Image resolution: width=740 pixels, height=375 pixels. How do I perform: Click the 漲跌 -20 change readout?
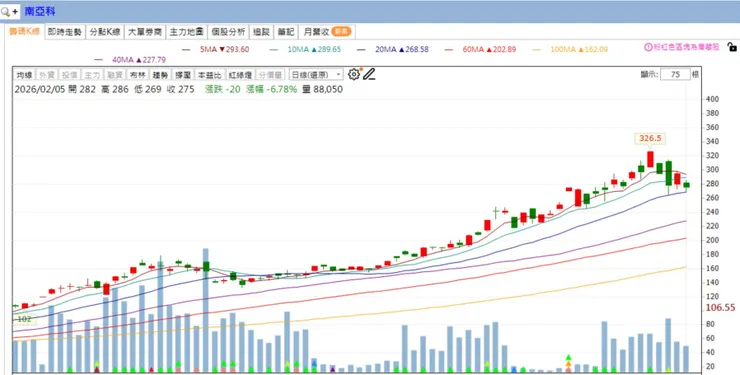point(223,89)
